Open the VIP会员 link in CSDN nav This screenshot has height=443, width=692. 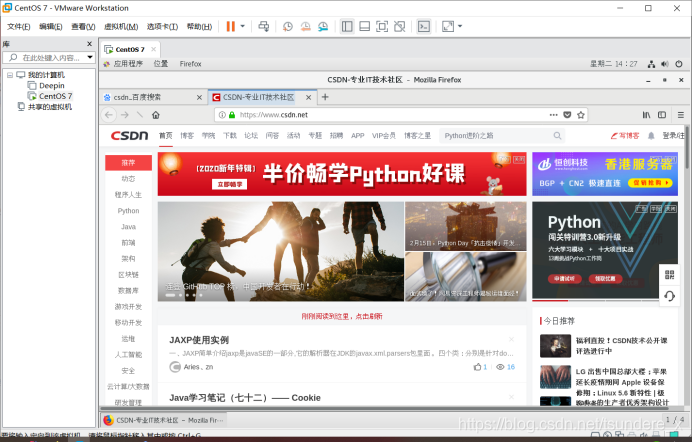point(384,136)
